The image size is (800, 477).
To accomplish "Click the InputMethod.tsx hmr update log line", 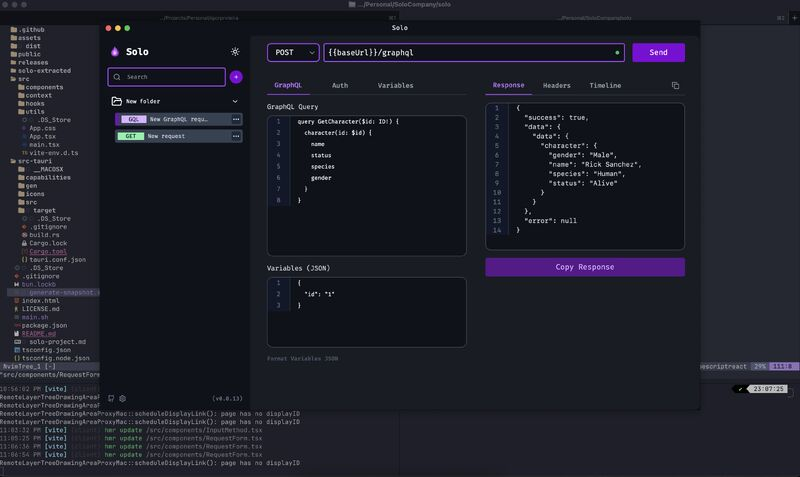I will [x=131, y=430].
